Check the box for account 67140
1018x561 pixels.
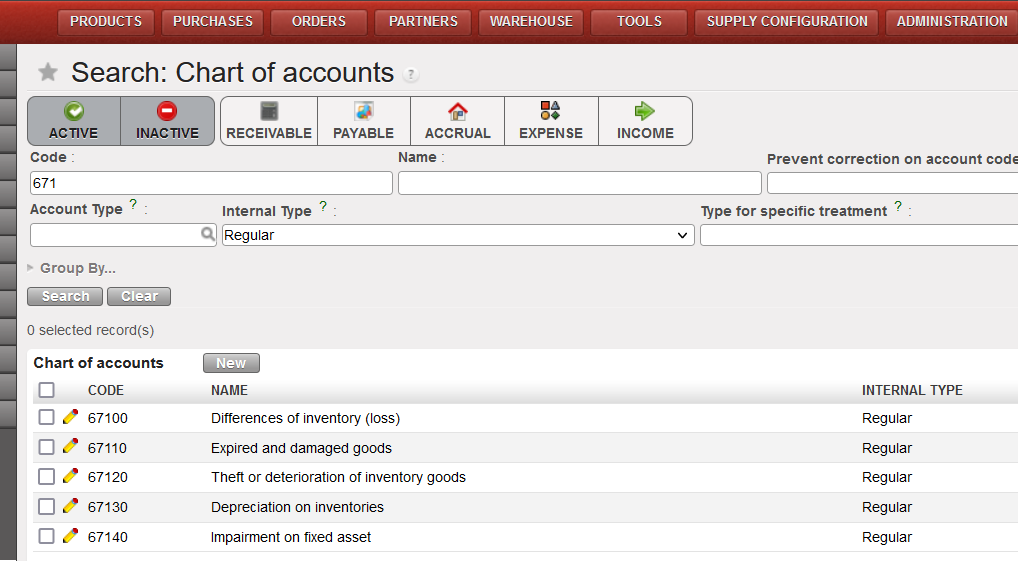(46, 536)
